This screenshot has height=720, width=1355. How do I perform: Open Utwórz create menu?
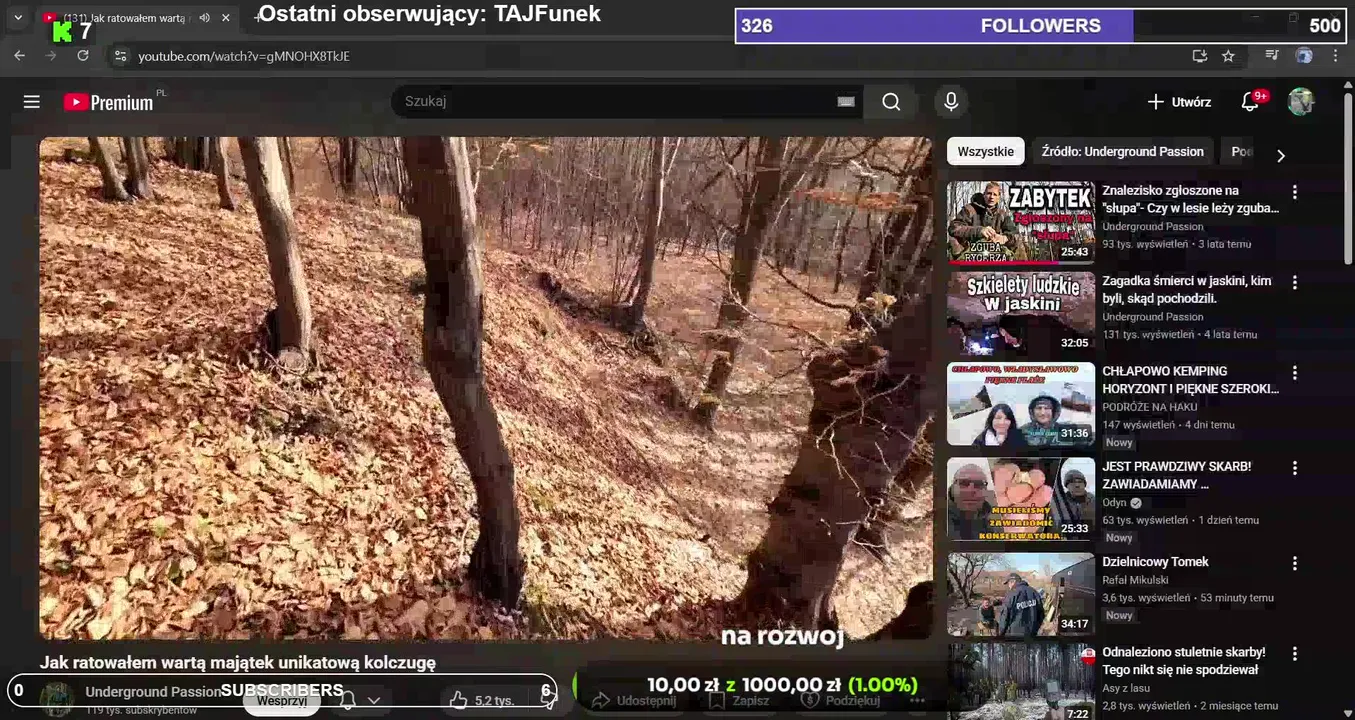pos(1179,102)
